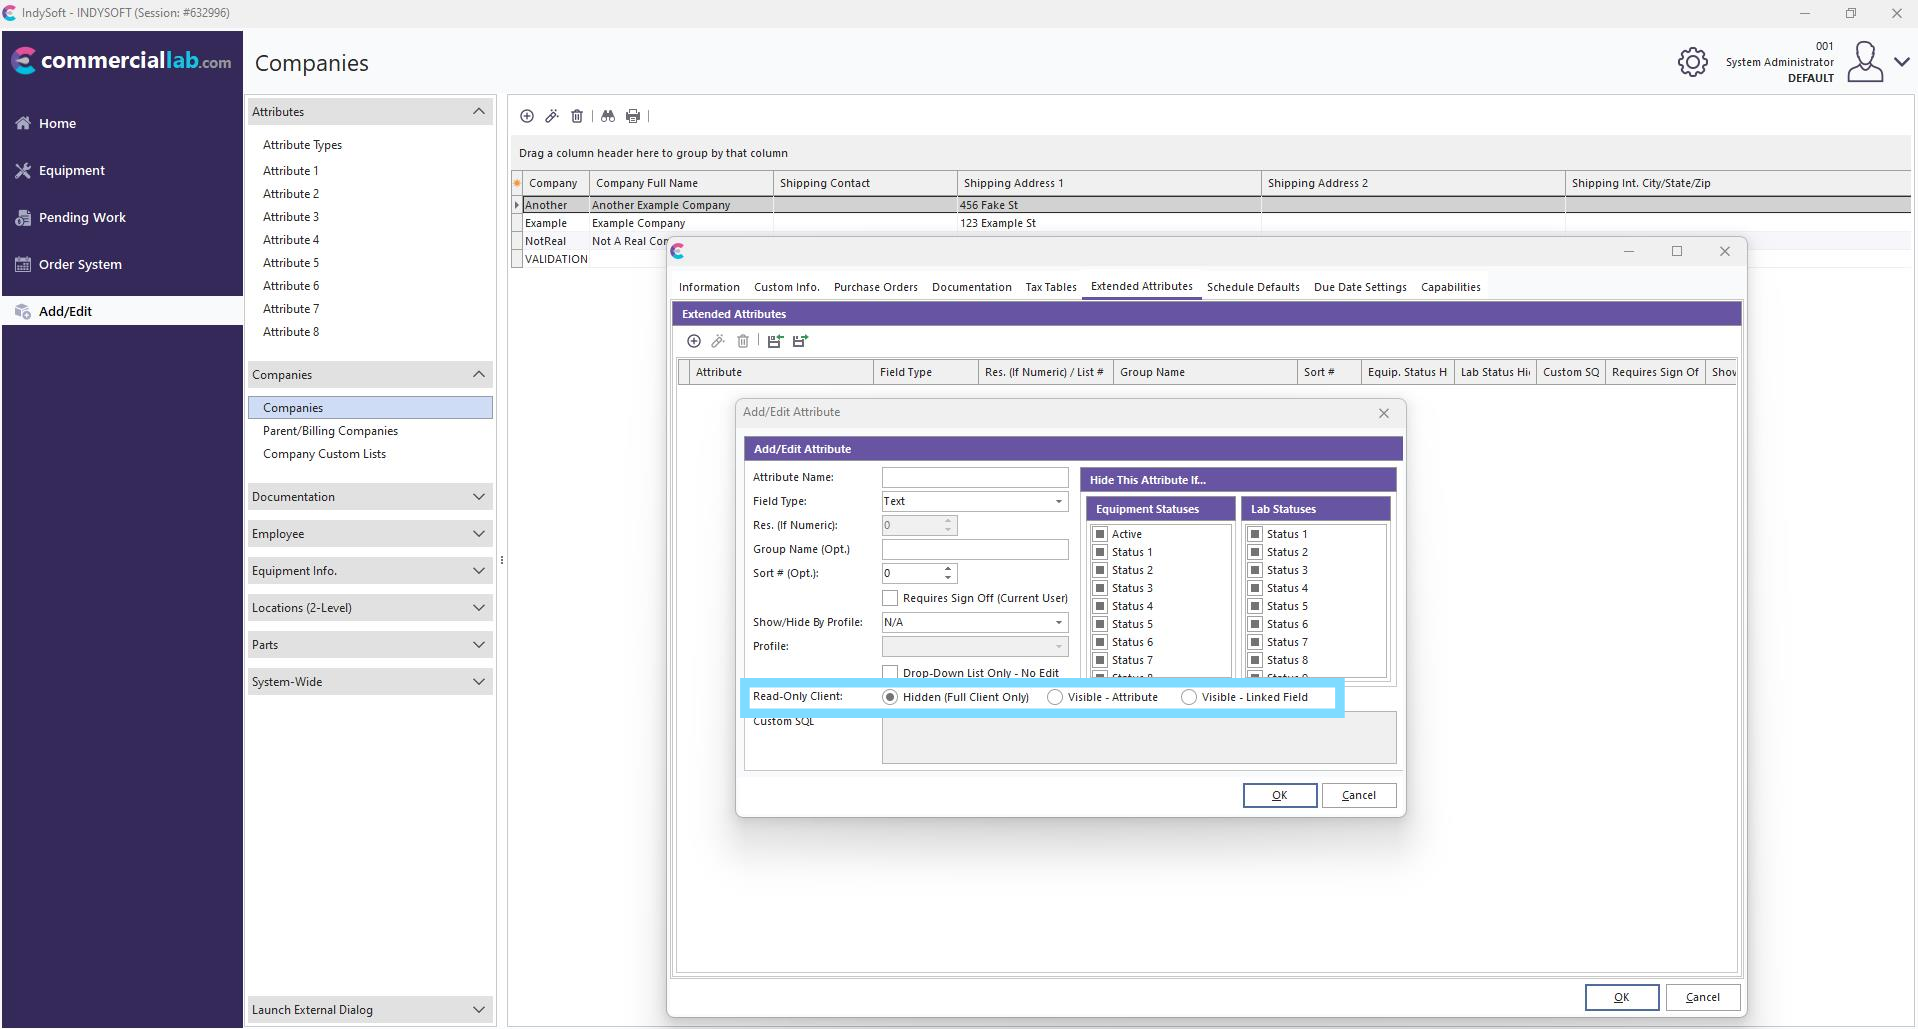Viewport: 1918px width, 1029px height.
Task: Edit the selected company record
Action: coord(552,116)
